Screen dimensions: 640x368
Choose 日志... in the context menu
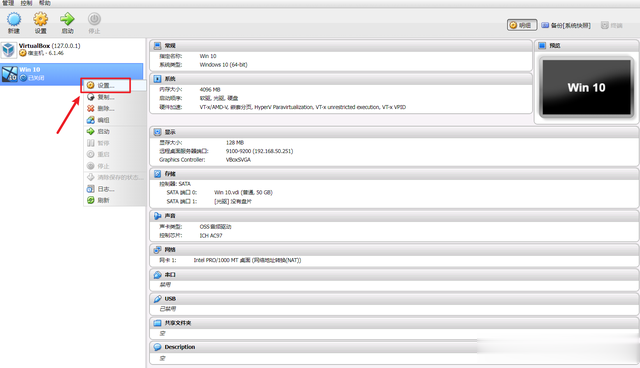click(115, 189)
